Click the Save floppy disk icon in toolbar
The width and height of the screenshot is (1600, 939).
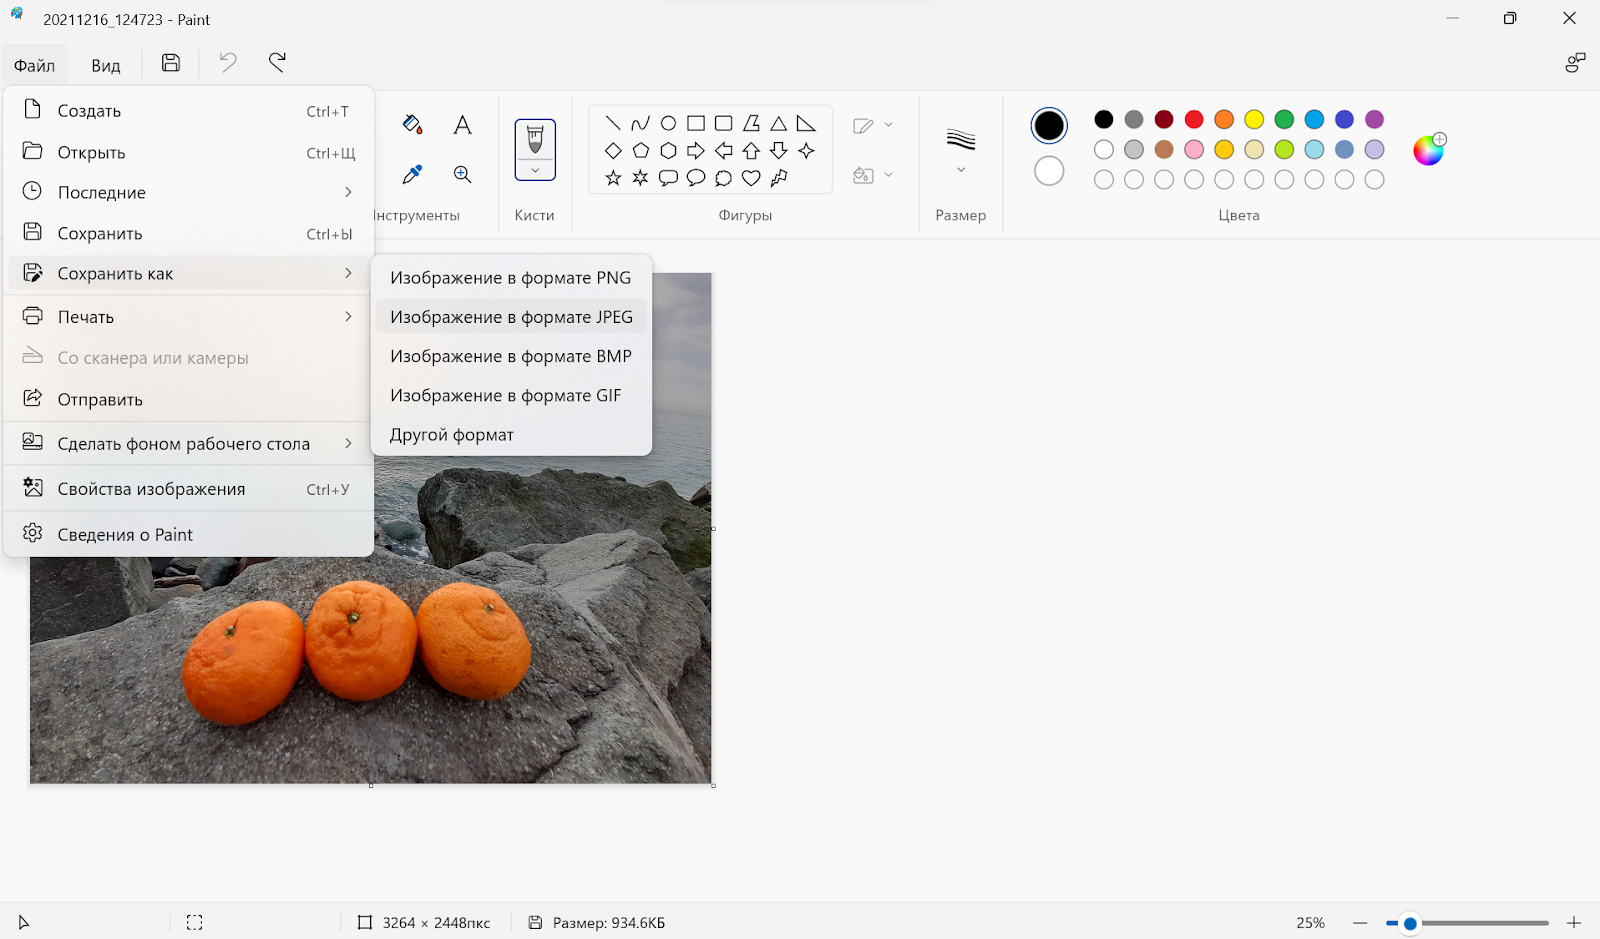pos(171,63)
